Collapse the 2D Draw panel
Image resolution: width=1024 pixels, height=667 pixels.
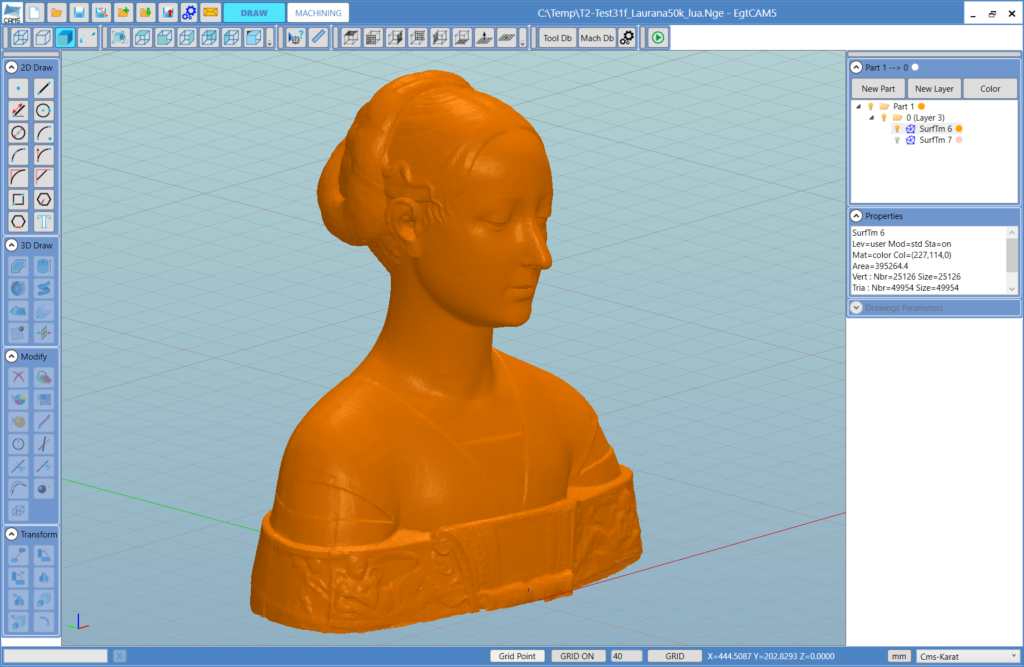(x=12, y=67)
